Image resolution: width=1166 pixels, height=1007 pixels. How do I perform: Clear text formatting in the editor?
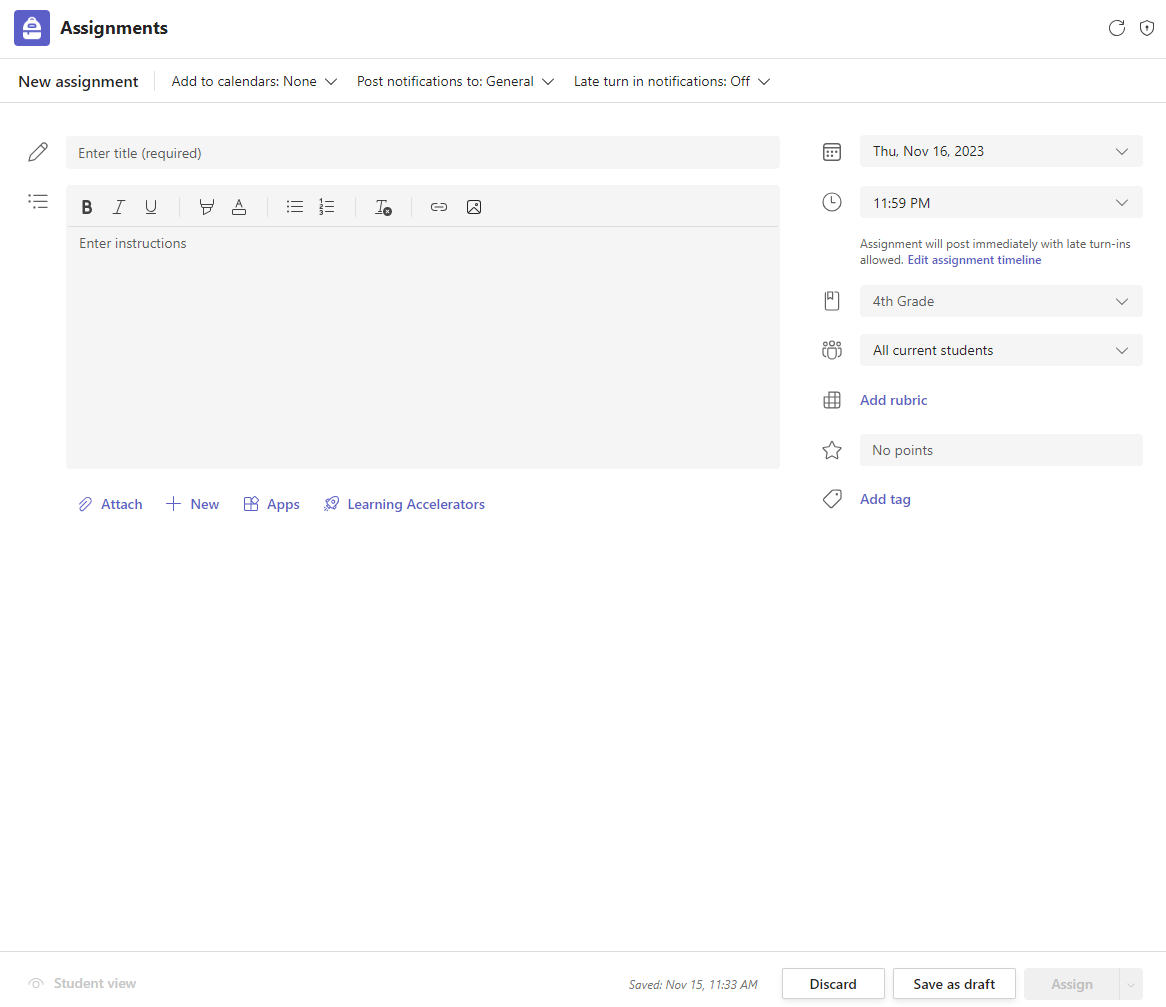coord(383,207)
